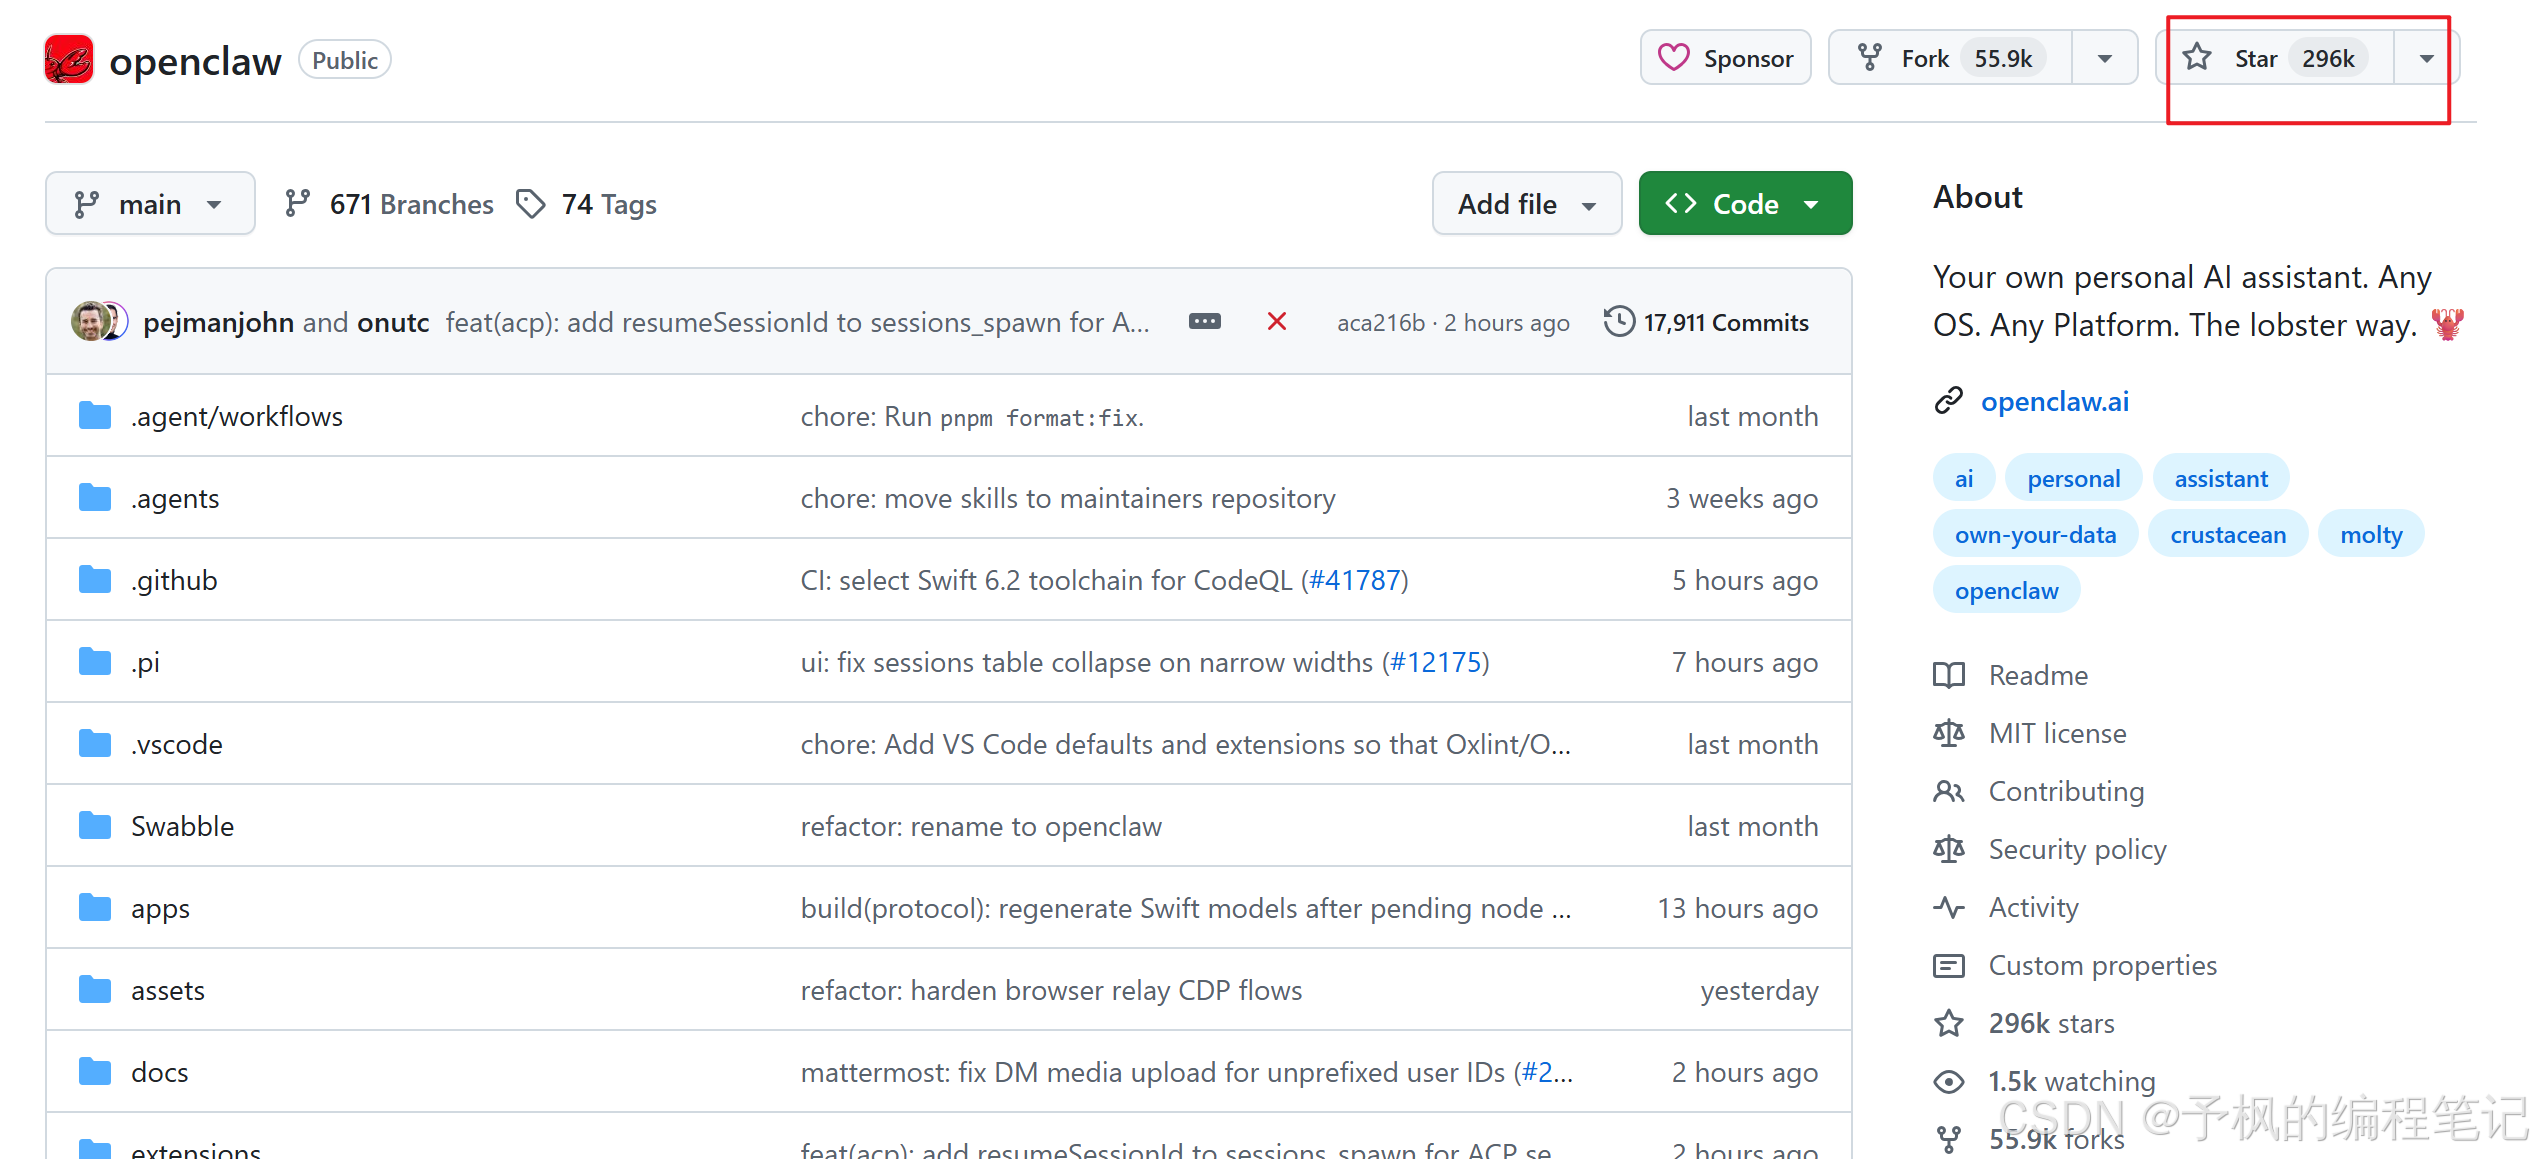This screenshot has height=1159, width=2534.
Task: Click the openclaw lobster logo avatar
Action: click(x=69, y=60)
